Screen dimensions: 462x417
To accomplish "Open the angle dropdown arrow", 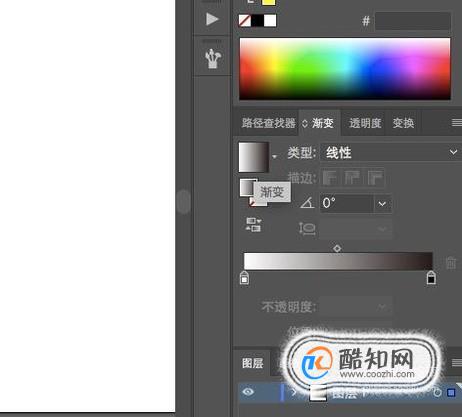I will pyautogui.click(x=382, y=203).
